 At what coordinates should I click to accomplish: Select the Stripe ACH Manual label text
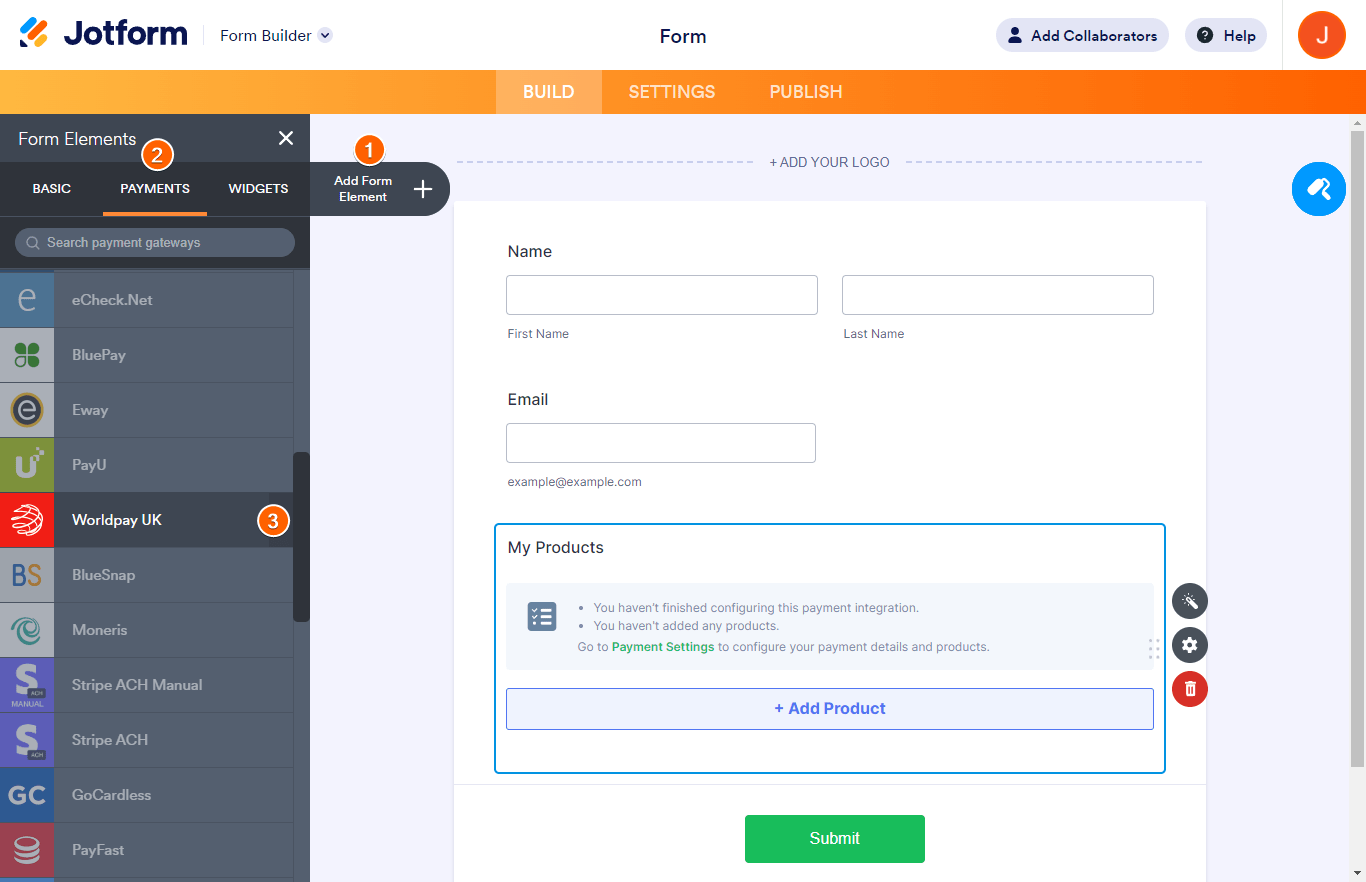click(x=137, y=685)
